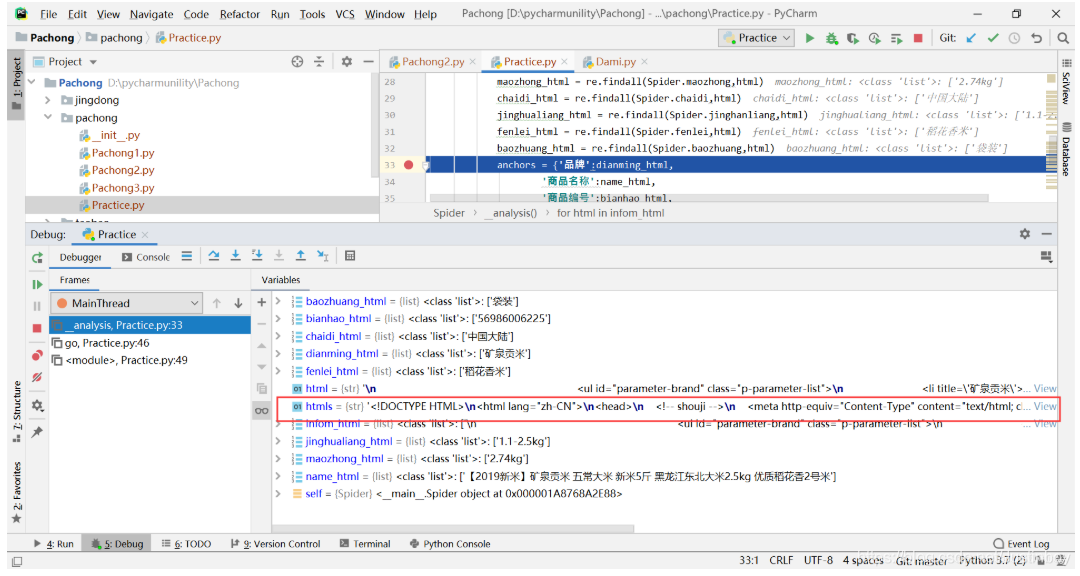Click the View link for htmls variable
The width and height of the screenshot is (1080, 576).
coord(1044,406)
